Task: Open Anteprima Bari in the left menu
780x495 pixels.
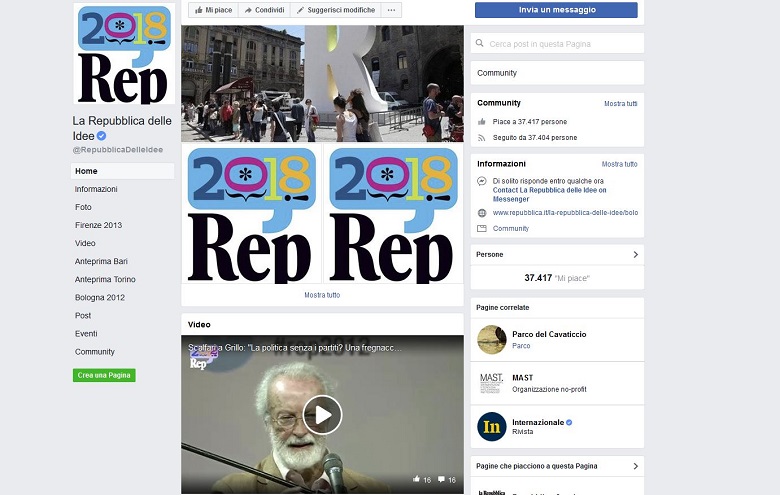Action: coord(101,261)
